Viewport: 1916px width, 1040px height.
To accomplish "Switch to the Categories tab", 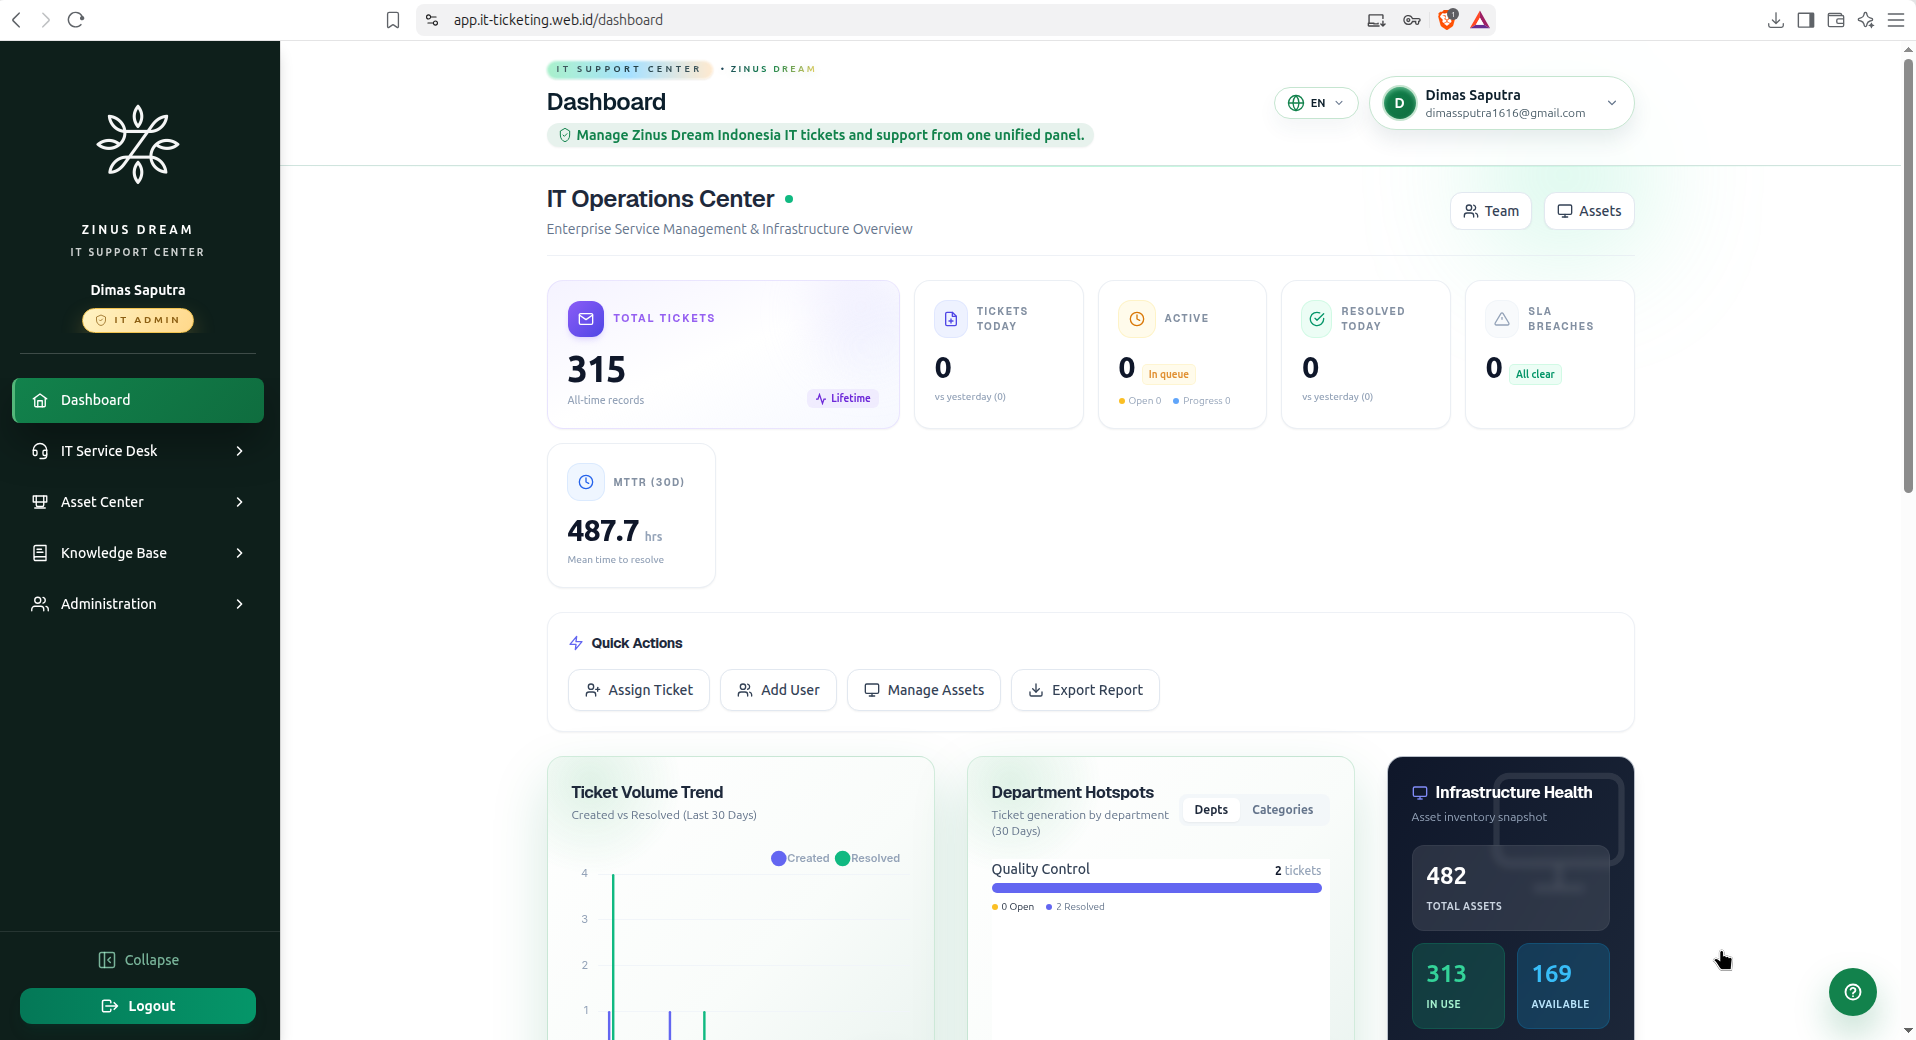I will tap(1283, 810).
